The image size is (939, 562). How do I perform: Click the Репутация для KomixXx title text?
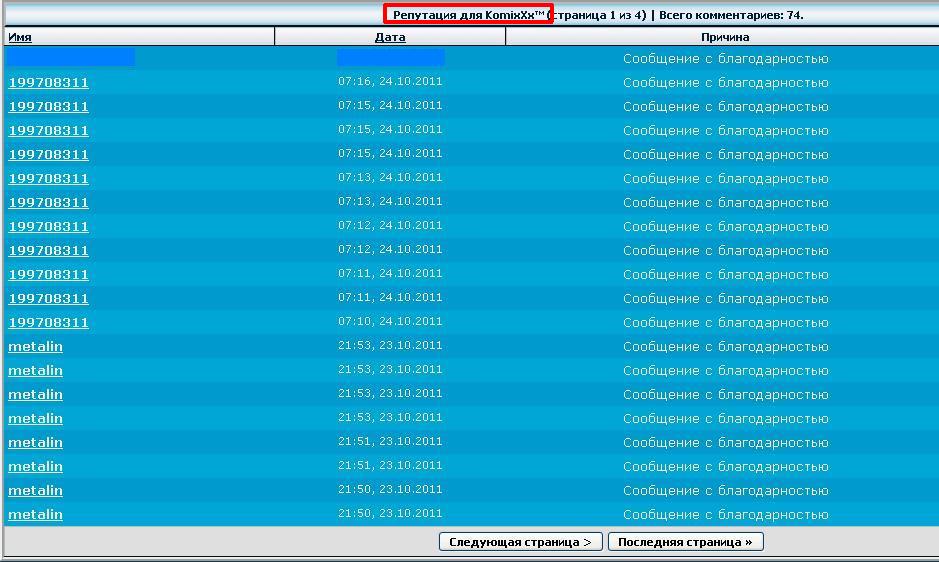coord(468,15)
